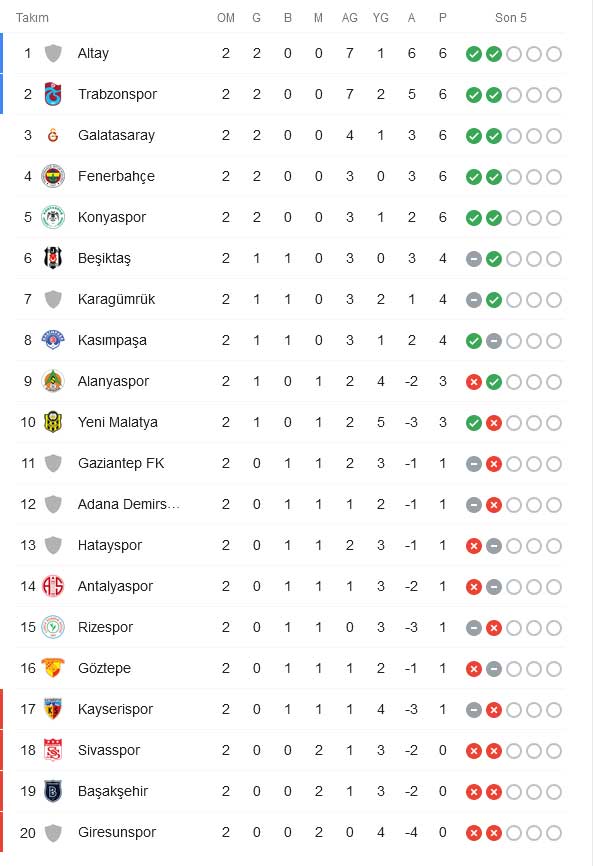Click Giresunspor's red loss indicator
Image resolution: width=594 pixels, height=866 pixels.
tap(473, 832)
